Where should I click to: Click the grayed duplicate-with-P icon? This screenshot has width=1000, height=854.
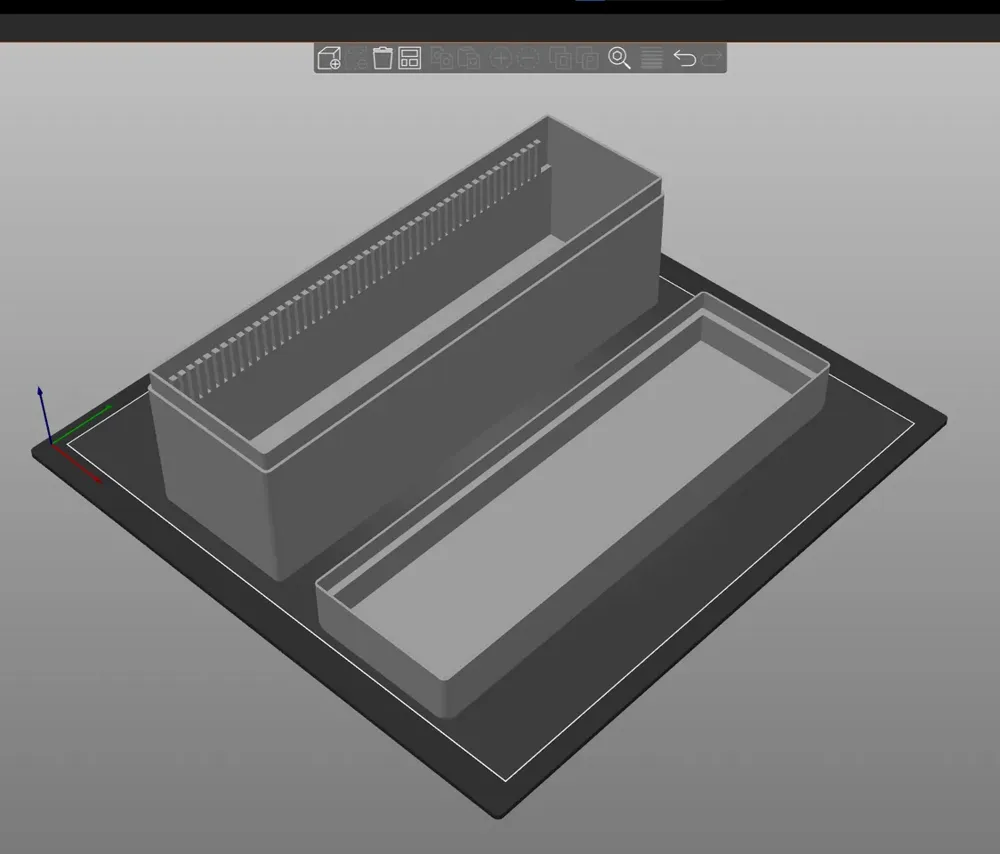tap(587, 59)
